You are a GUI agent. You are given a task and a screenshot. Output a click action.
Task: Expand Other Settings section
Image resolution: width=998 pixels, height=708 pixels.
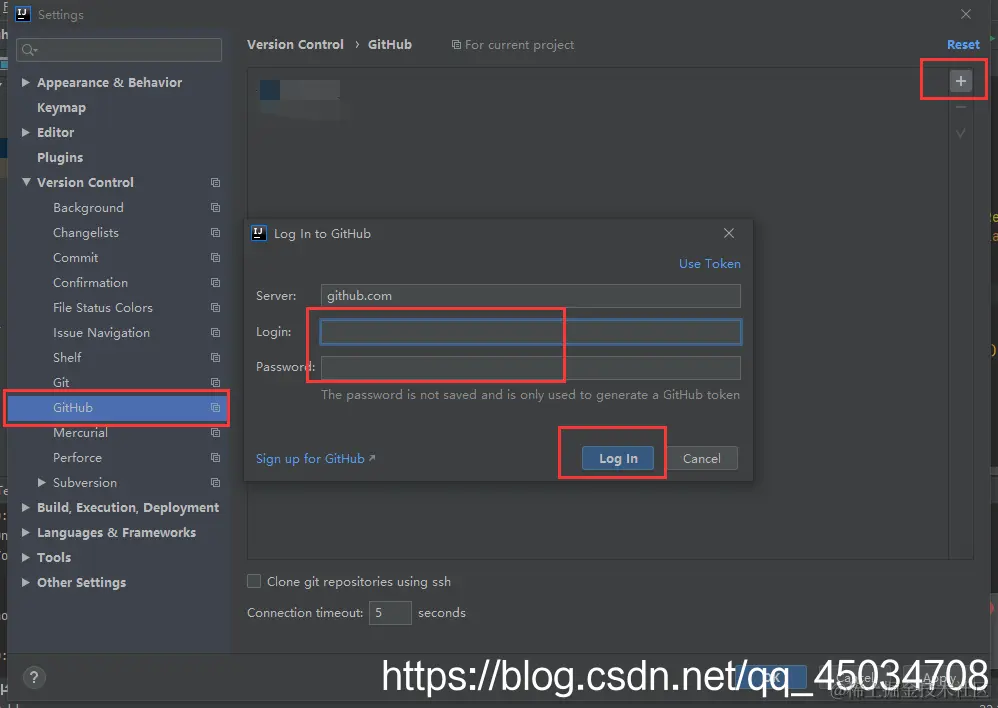click(25, 582)
